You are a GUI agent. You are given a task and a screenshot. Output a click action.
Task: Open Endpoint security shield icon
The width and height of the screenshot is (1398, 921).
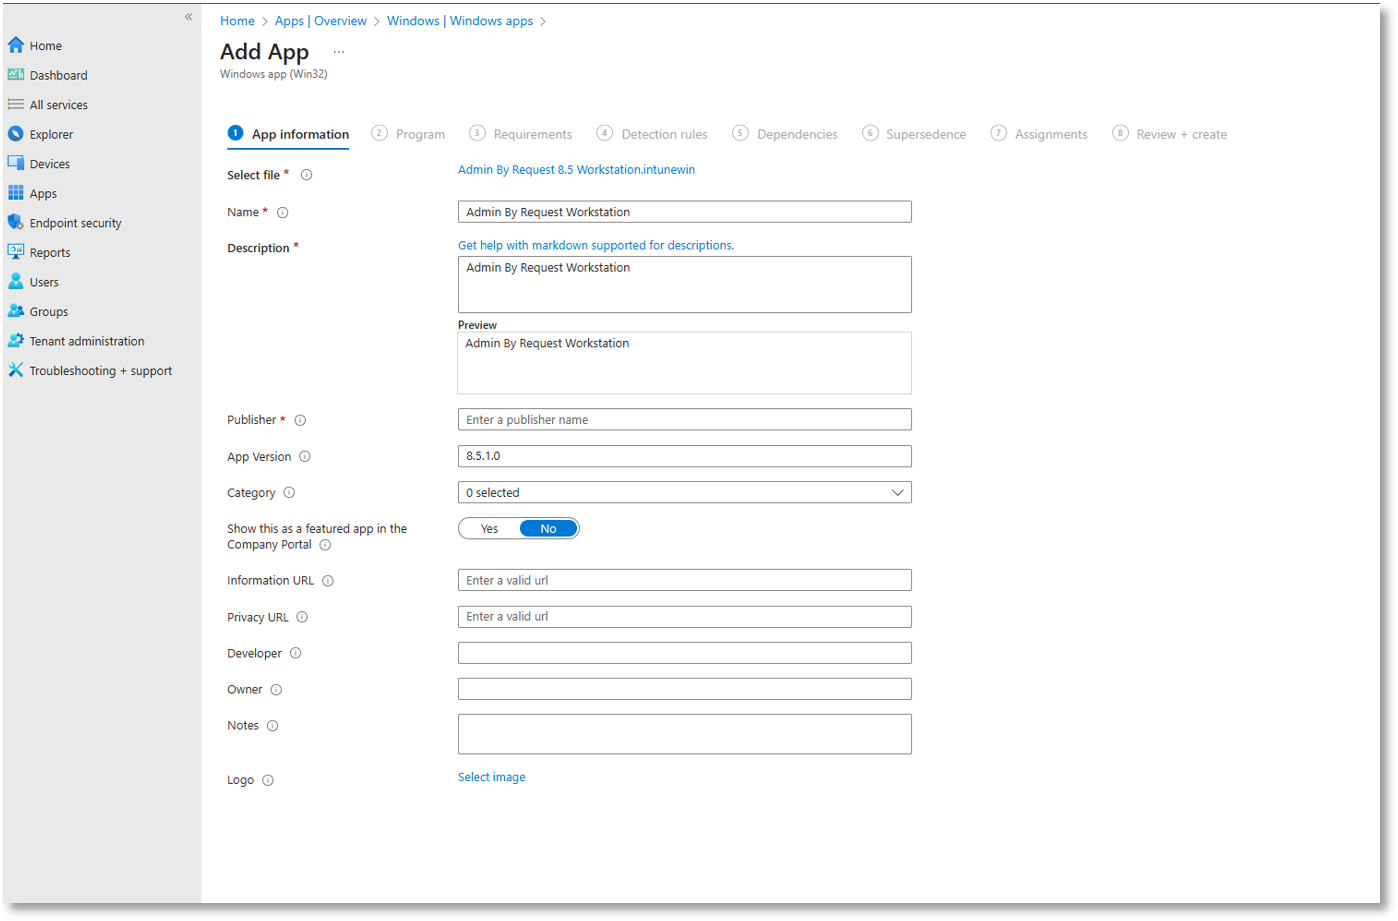(x=16, y=222)
